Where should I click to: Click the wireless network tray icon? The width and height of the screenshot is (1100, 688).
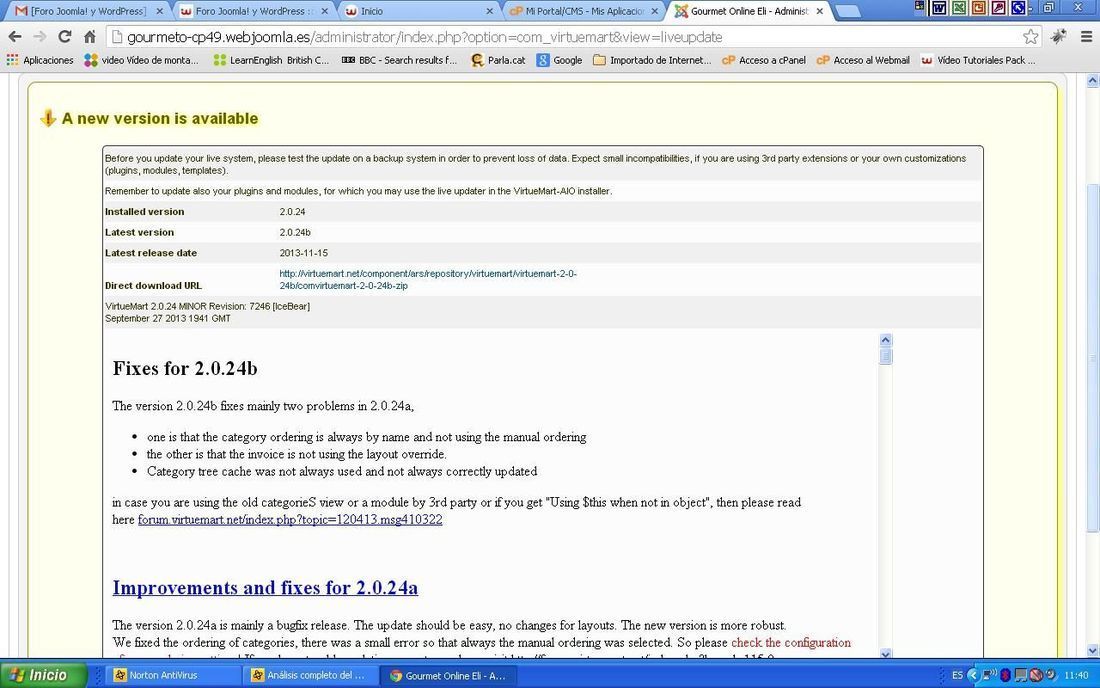coord(989,675)
